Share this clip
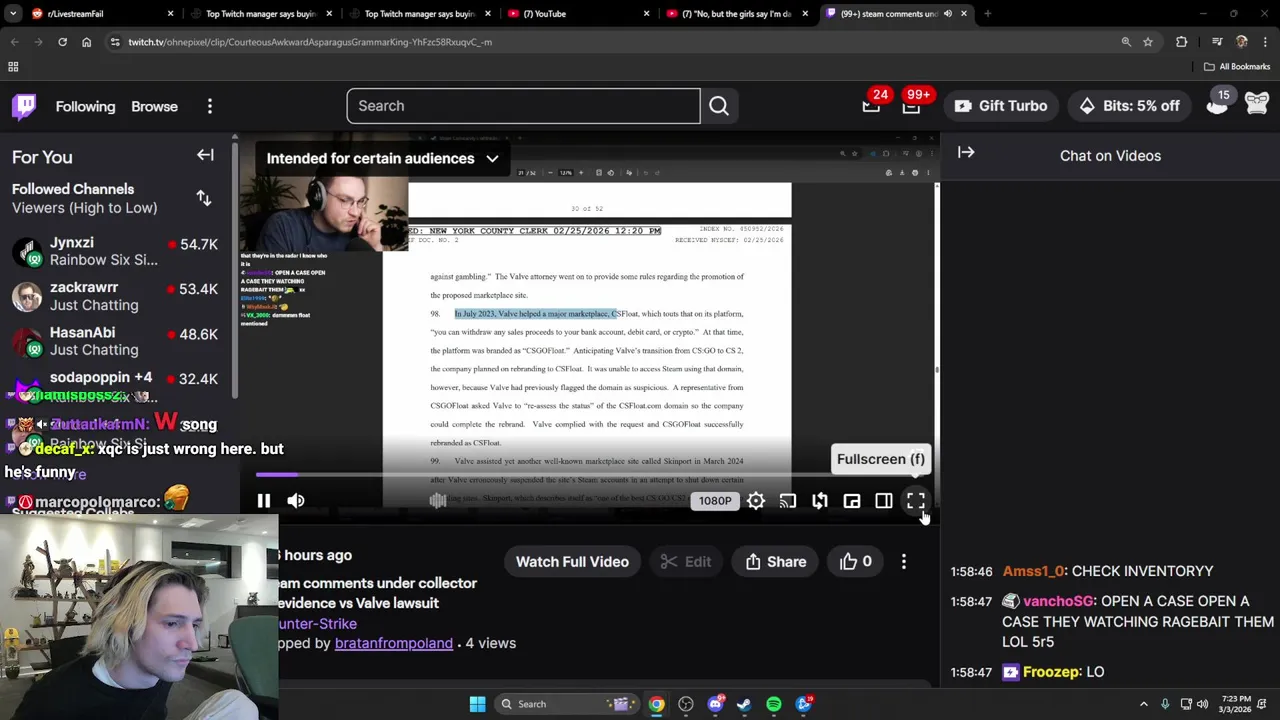Screen dimensions: 1280x720 (775, 562)
